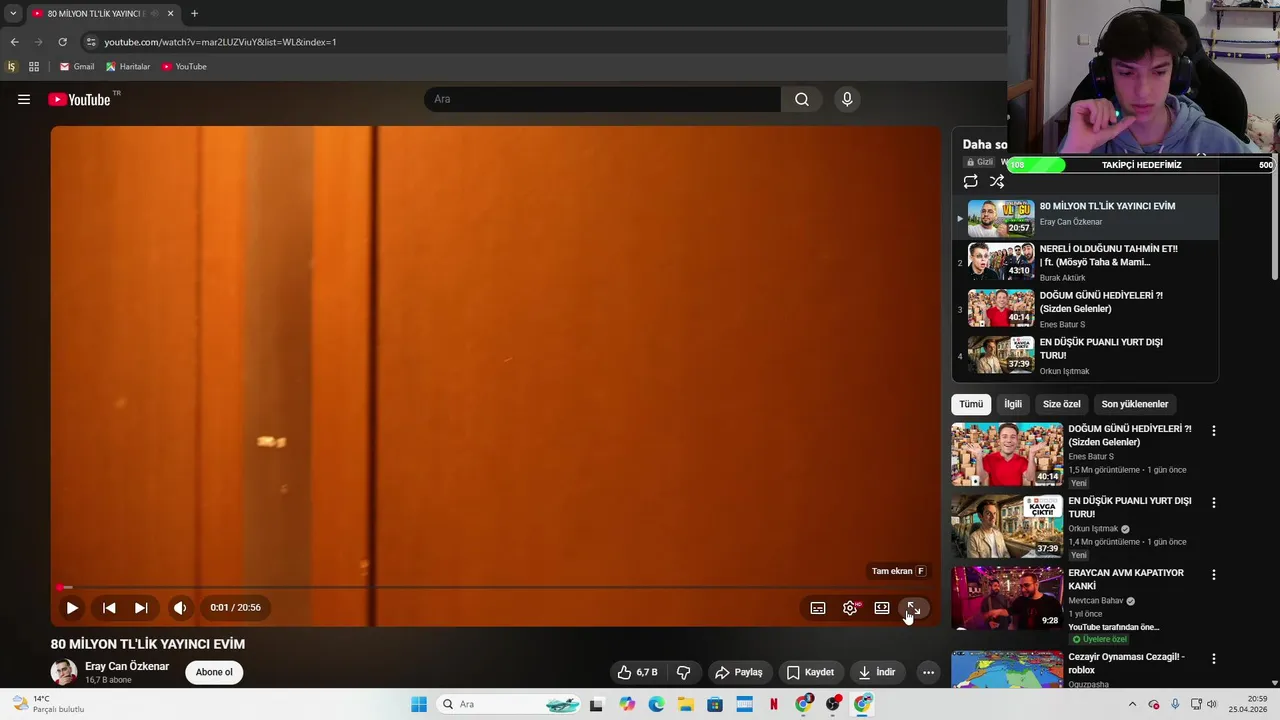Click taskbar Ara search box

tap(510, 704)
